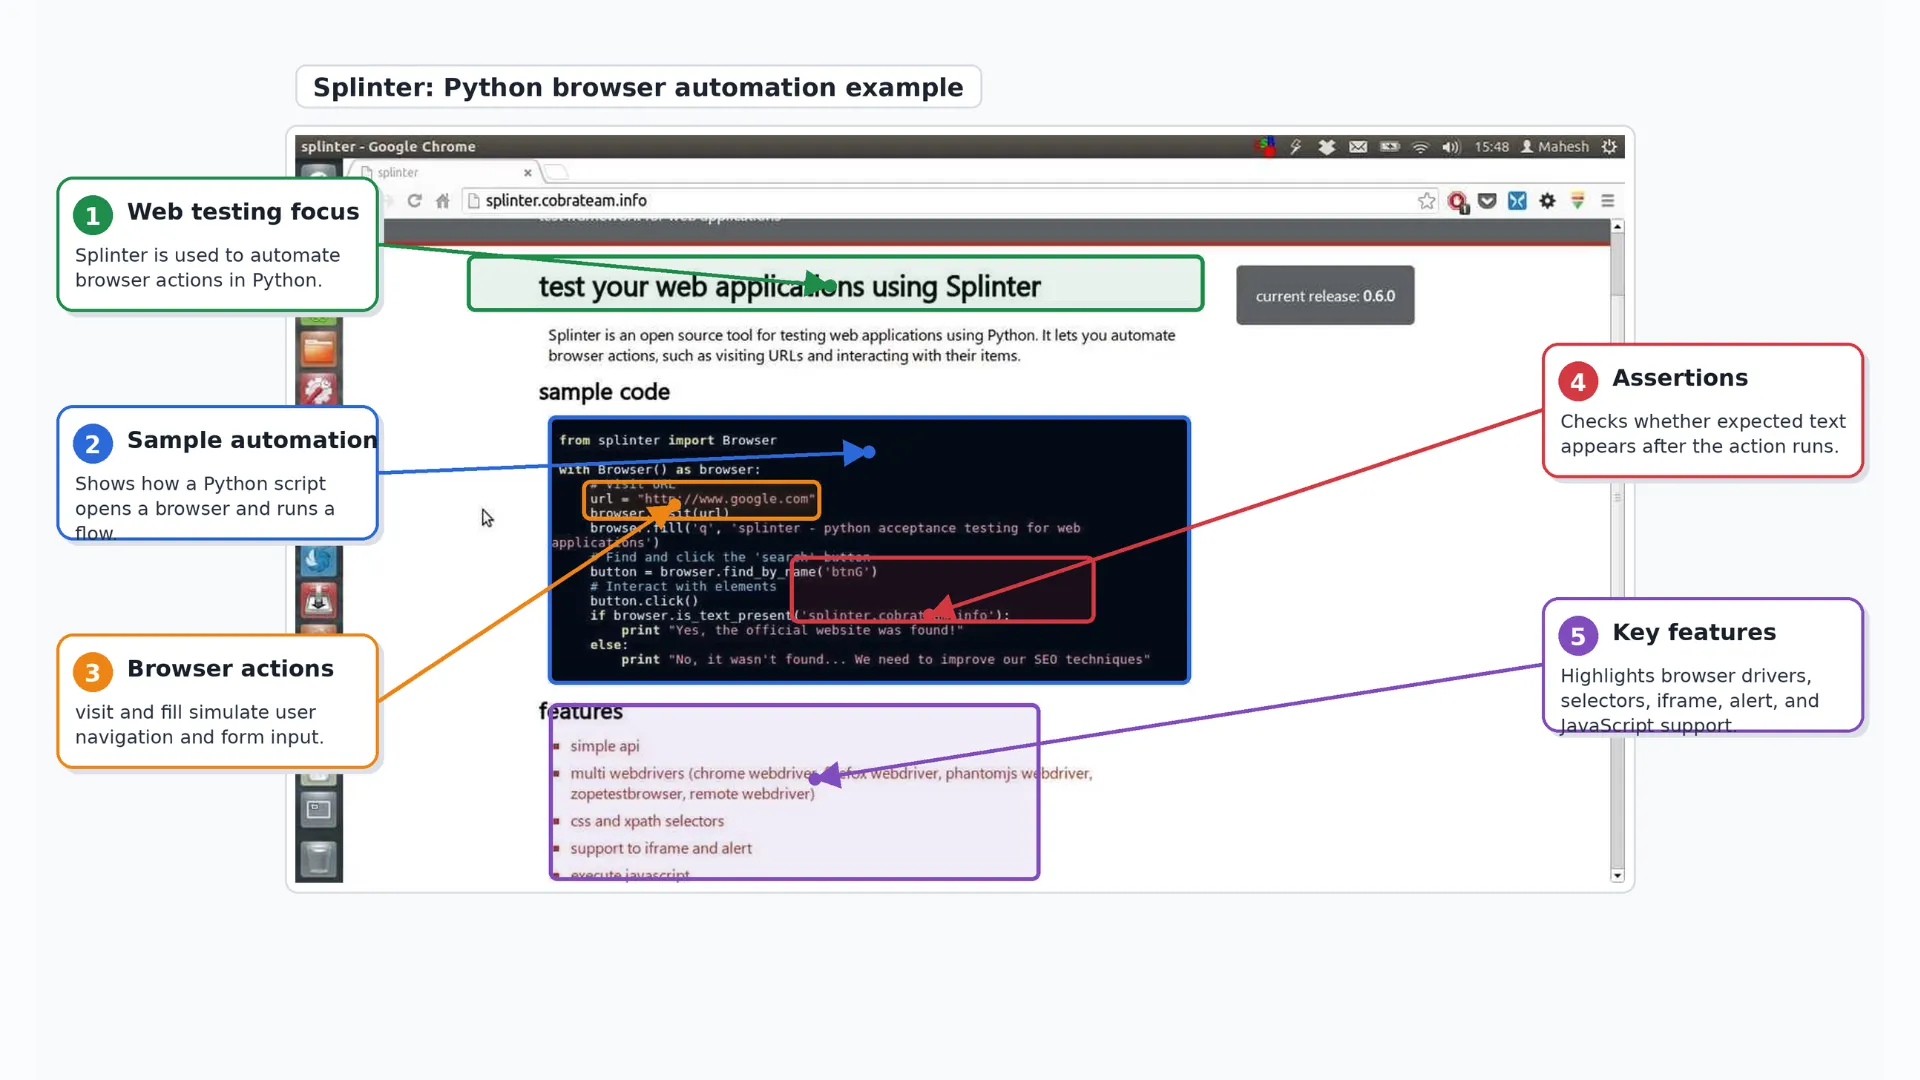
Task: Open the Mahesh user menu
Action: 1555,147
